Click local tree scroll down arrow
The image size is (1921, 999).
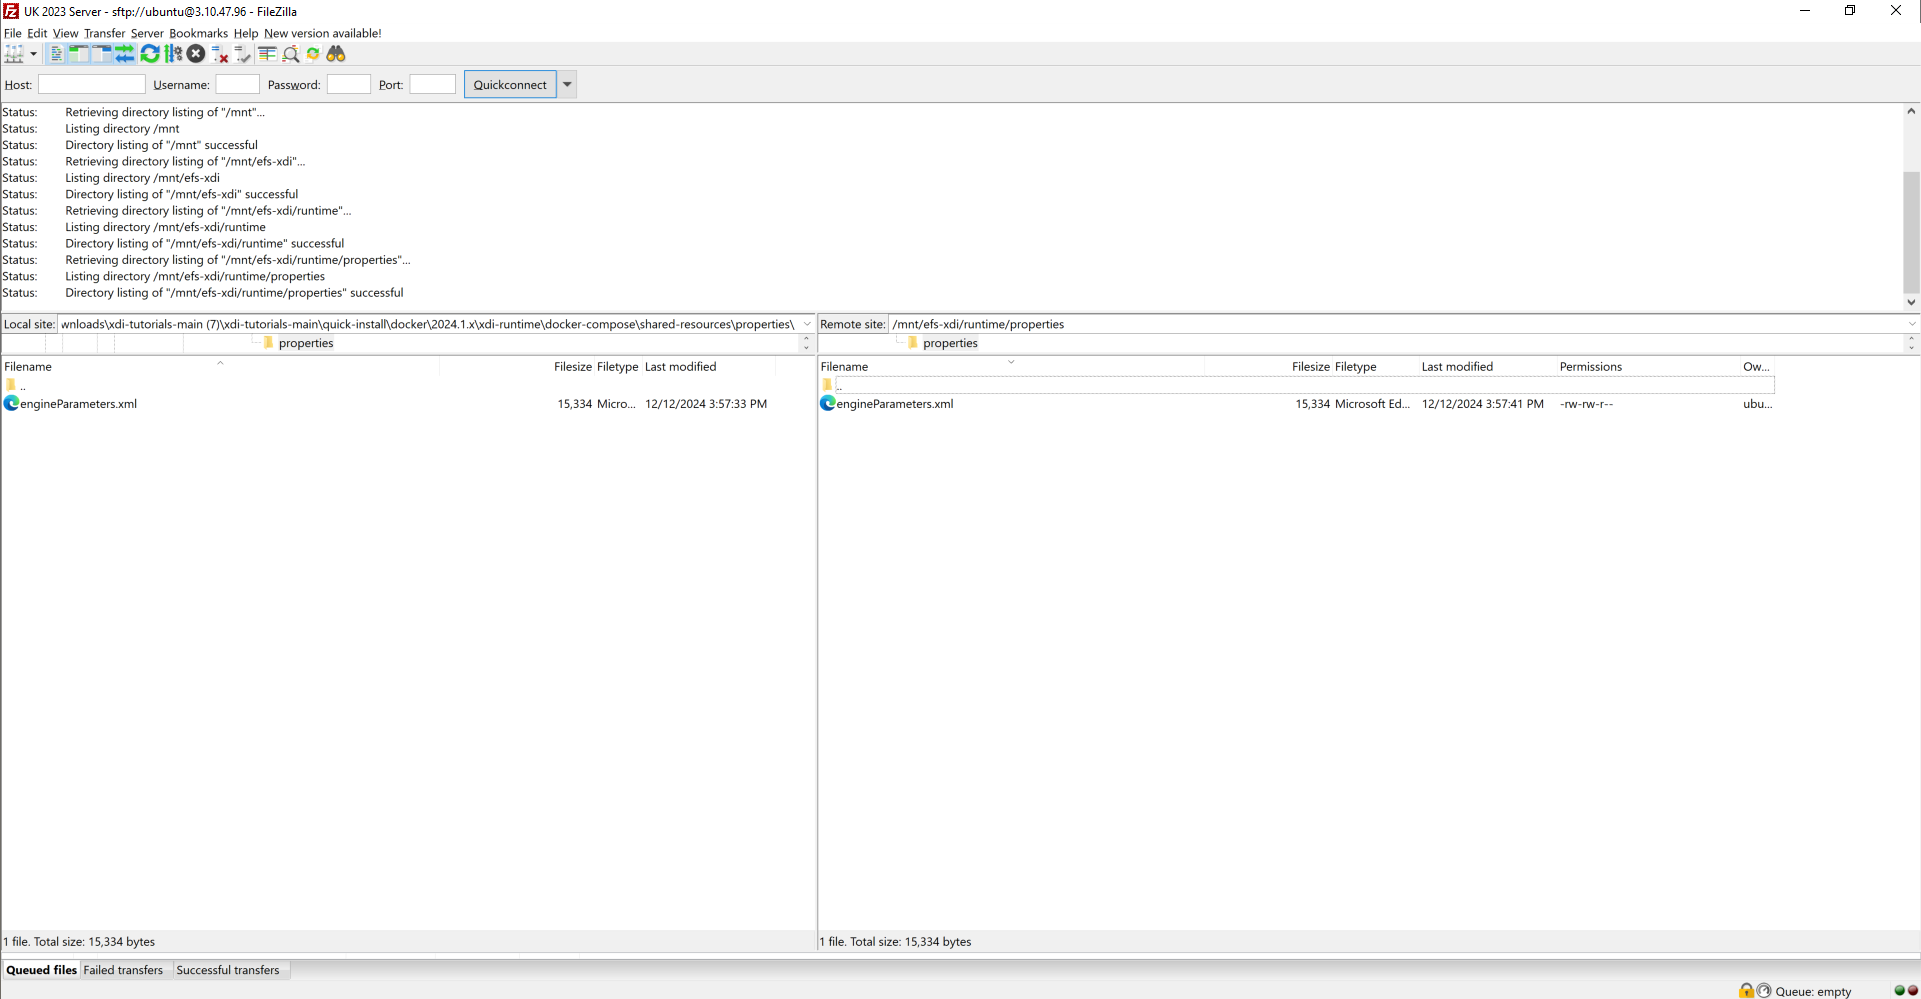pyautogui.click(x=807, y=347)
